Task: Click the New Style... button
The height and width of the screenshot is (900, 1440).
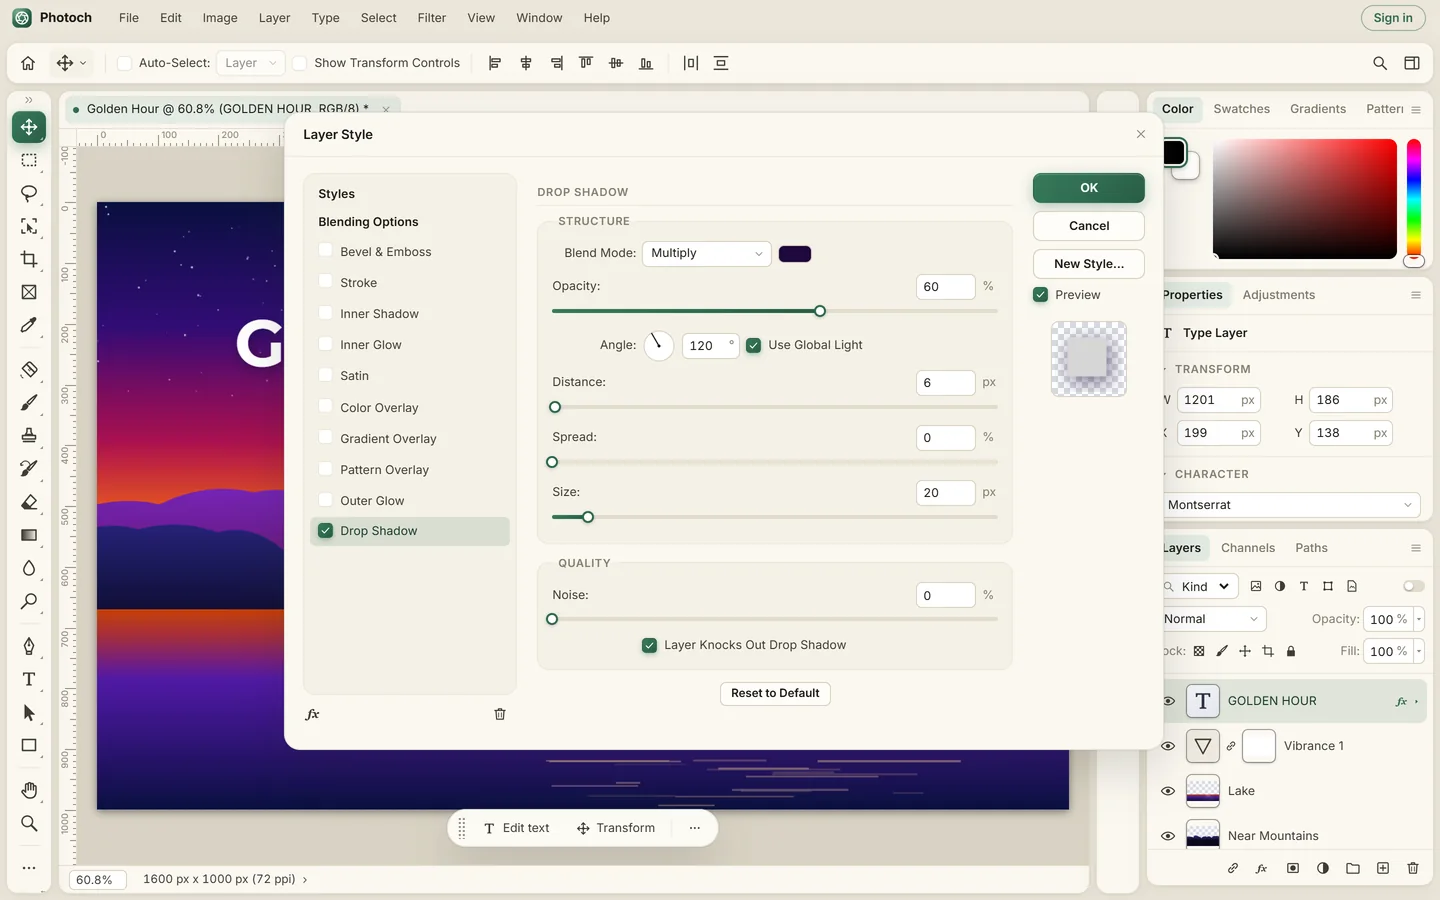Action: [1089, 264]
